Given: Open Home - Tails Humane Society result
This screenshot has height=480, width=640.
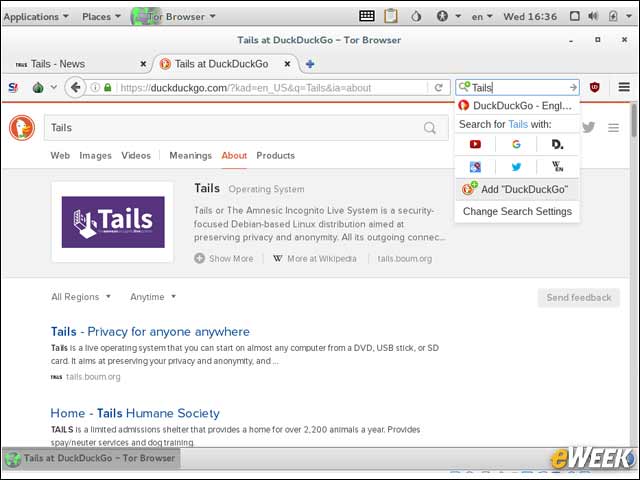Looking at the screenshot, I should point(135,413).
